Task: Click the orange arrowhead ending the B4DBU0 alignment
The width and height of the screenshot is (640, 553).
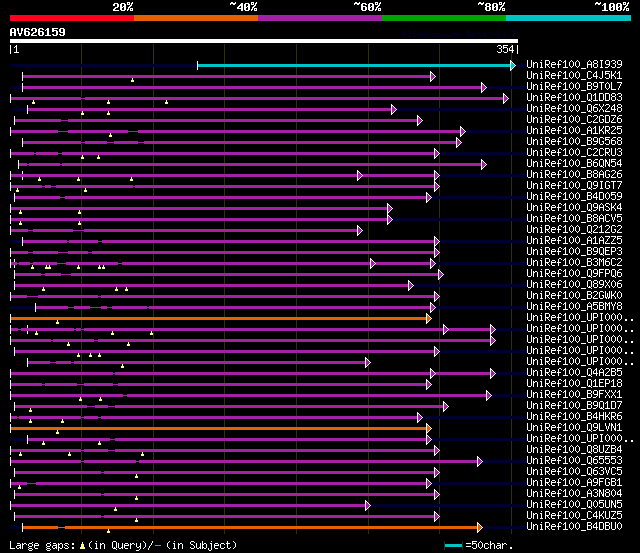Action: pyautogui.click(x=480, y=528)
